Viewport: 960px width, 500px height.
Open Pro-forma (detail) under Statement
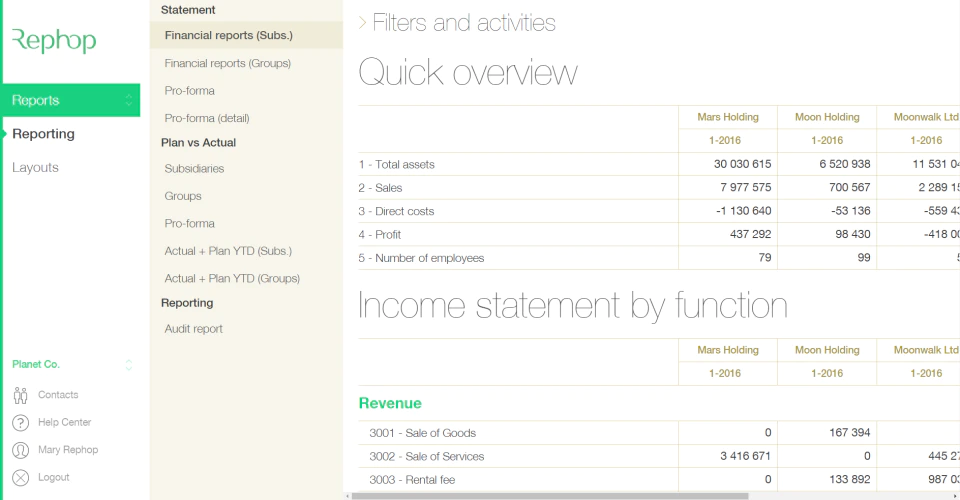click(207, 118)
